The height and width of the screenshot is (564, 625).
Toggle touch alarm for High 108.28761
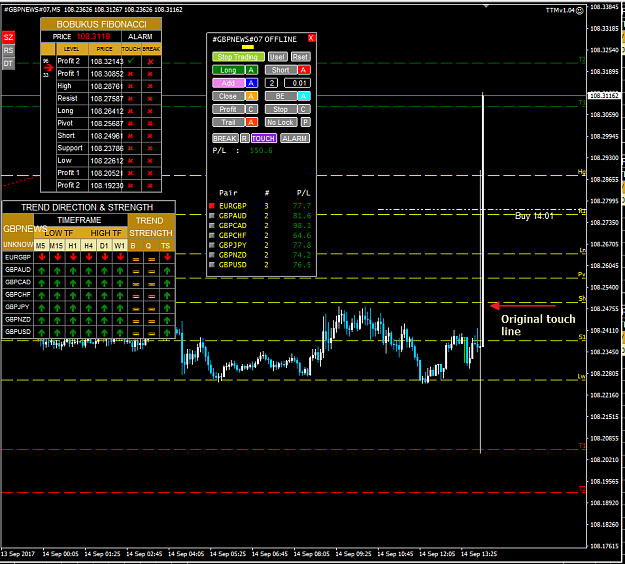coord(131,86)
